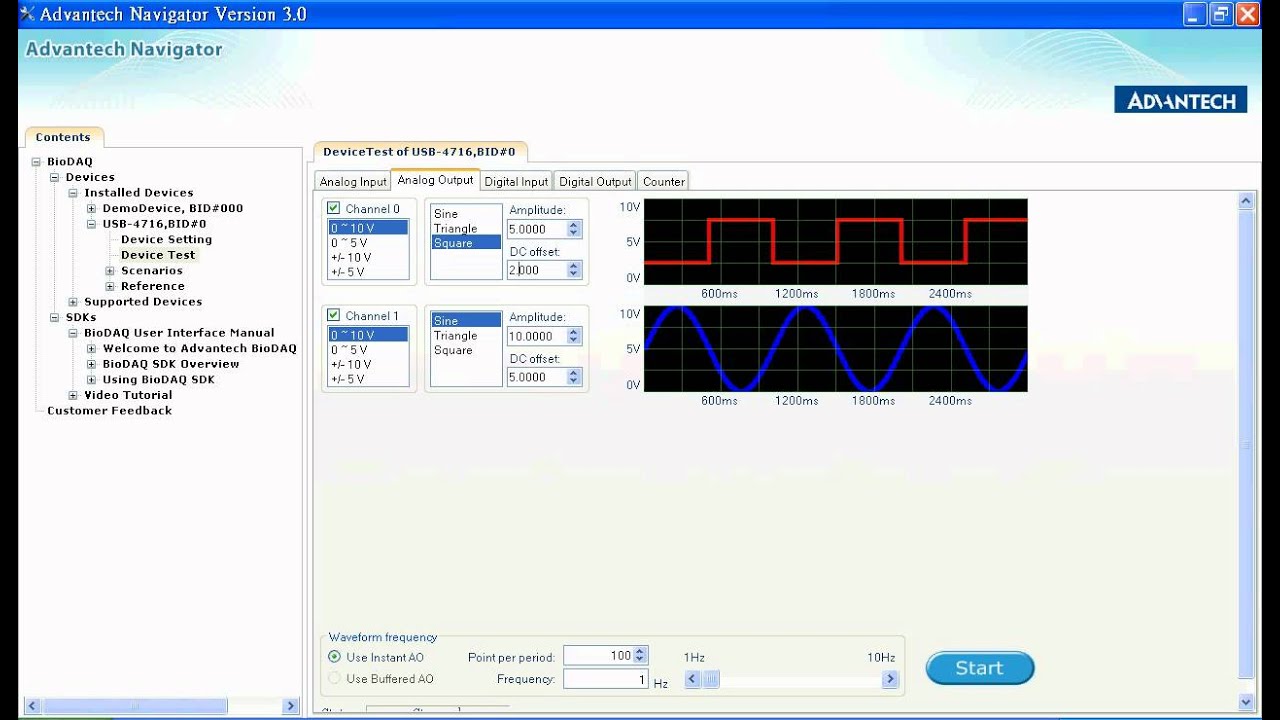
Task: Choose Triangle waveform for Channel 1
Action: pos(466,336)
